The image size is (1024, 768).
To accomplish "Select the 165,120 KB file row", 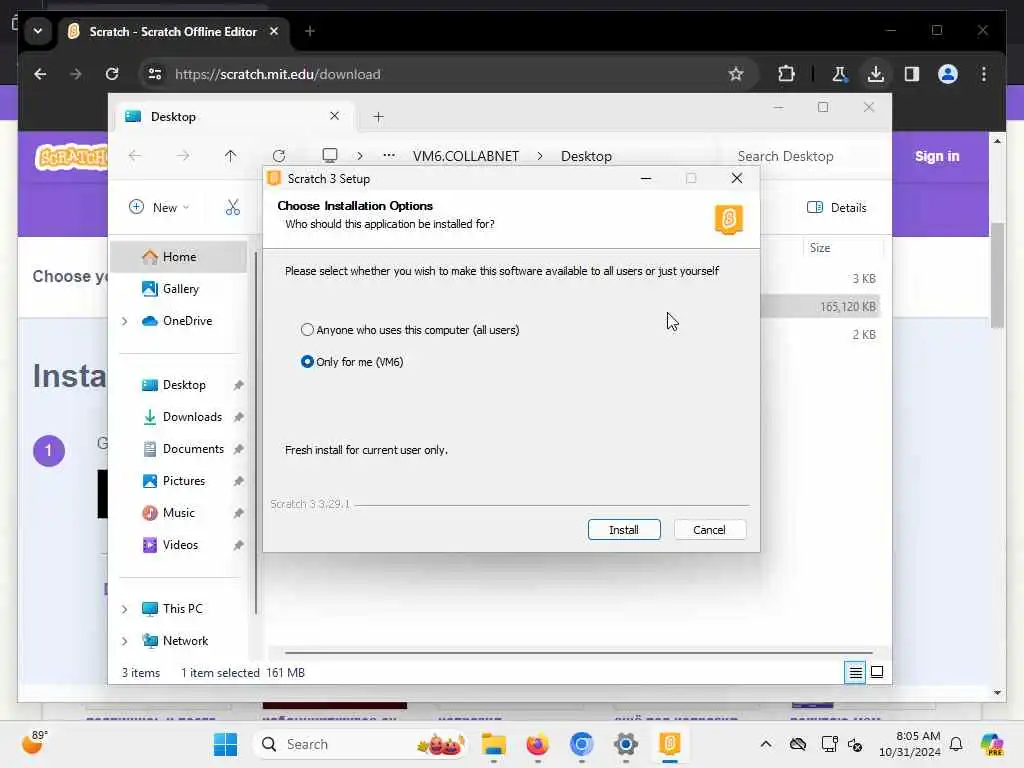I will [x=821, y=306].
